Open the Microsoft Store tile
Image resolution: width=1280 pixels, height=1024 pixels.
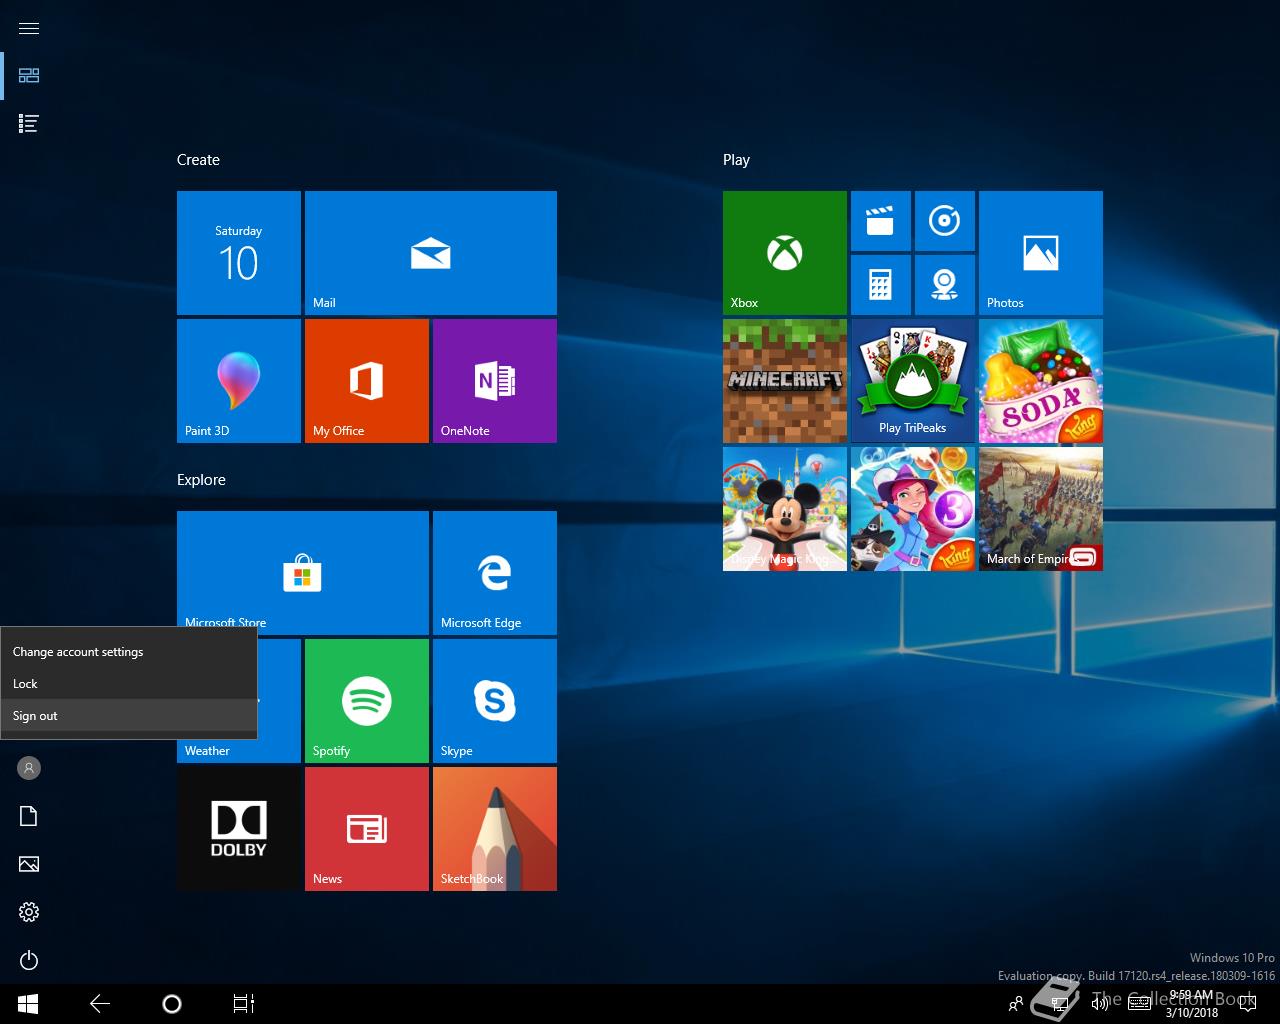[303, 573]
